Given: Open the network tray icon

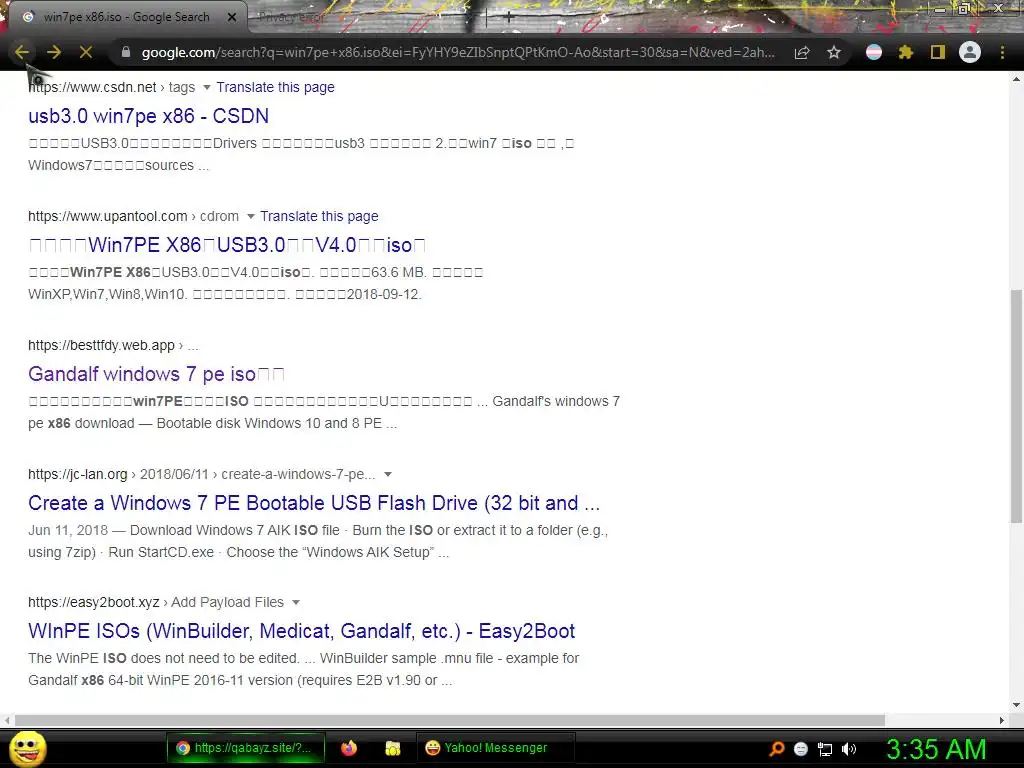Looking at the screenshot, I should pyautogui.click(x=825, y=749).
